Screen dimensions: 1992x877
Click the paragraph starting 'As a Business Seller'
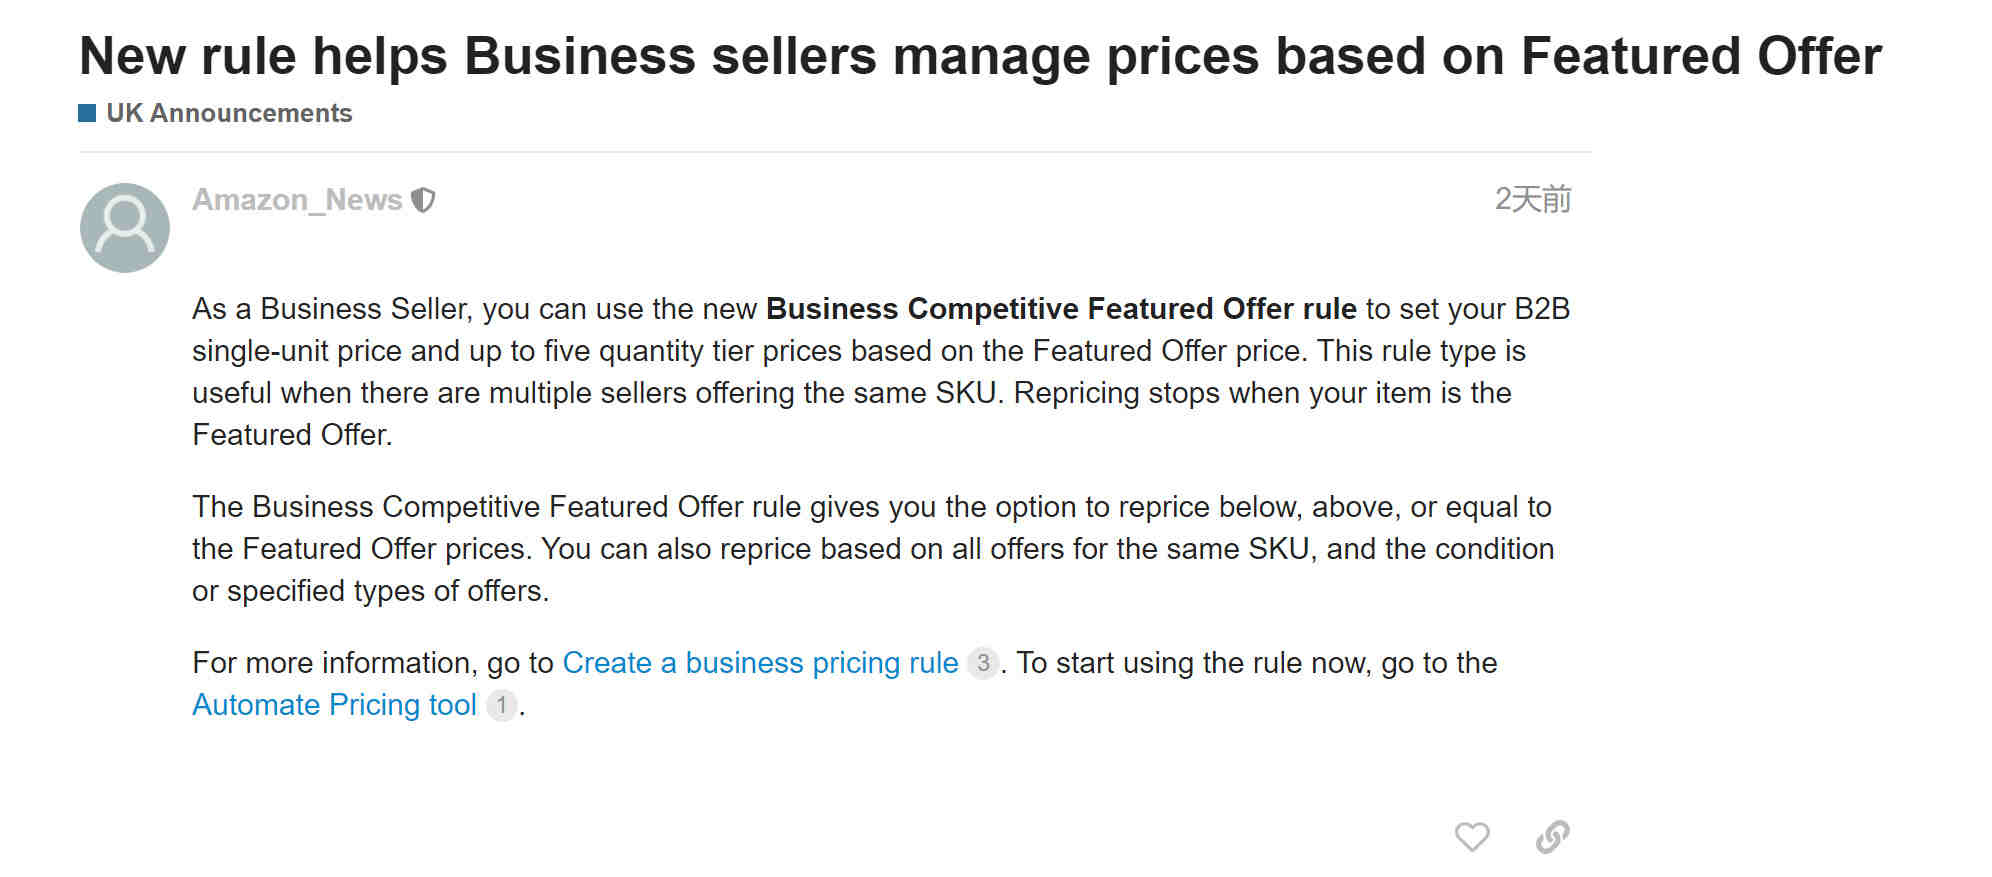(x=881, y=372)
